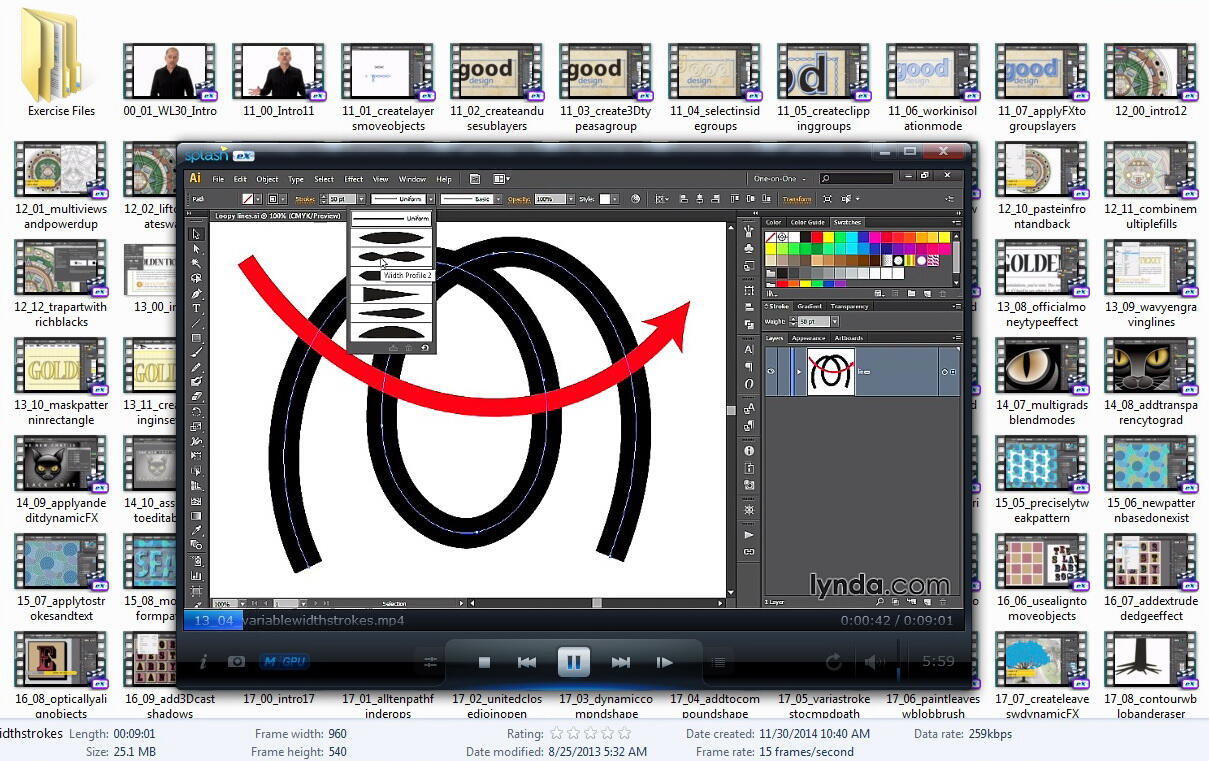This screenshot has height=761, width=1209.
Task: Click the orange Opacity link
Action: pos(518,199)
